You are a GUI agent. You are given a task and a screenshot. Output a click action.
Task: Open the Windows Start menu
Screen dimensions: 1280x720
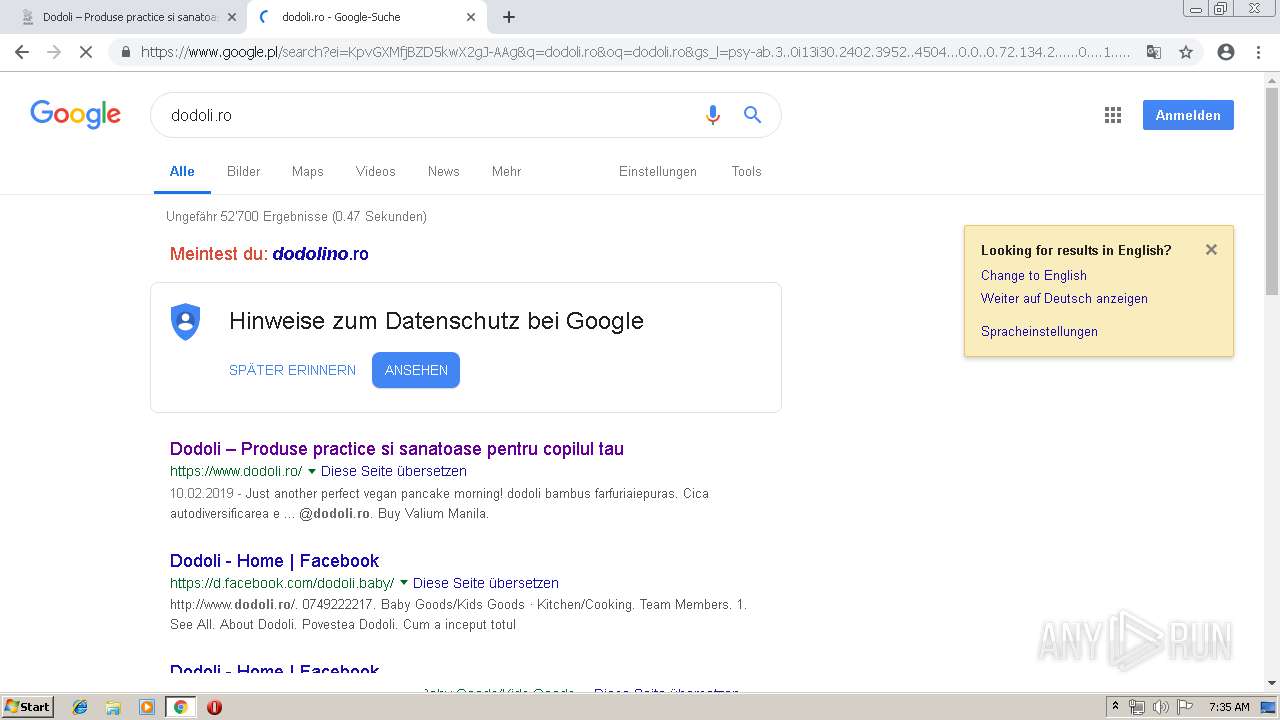[27, 707]
